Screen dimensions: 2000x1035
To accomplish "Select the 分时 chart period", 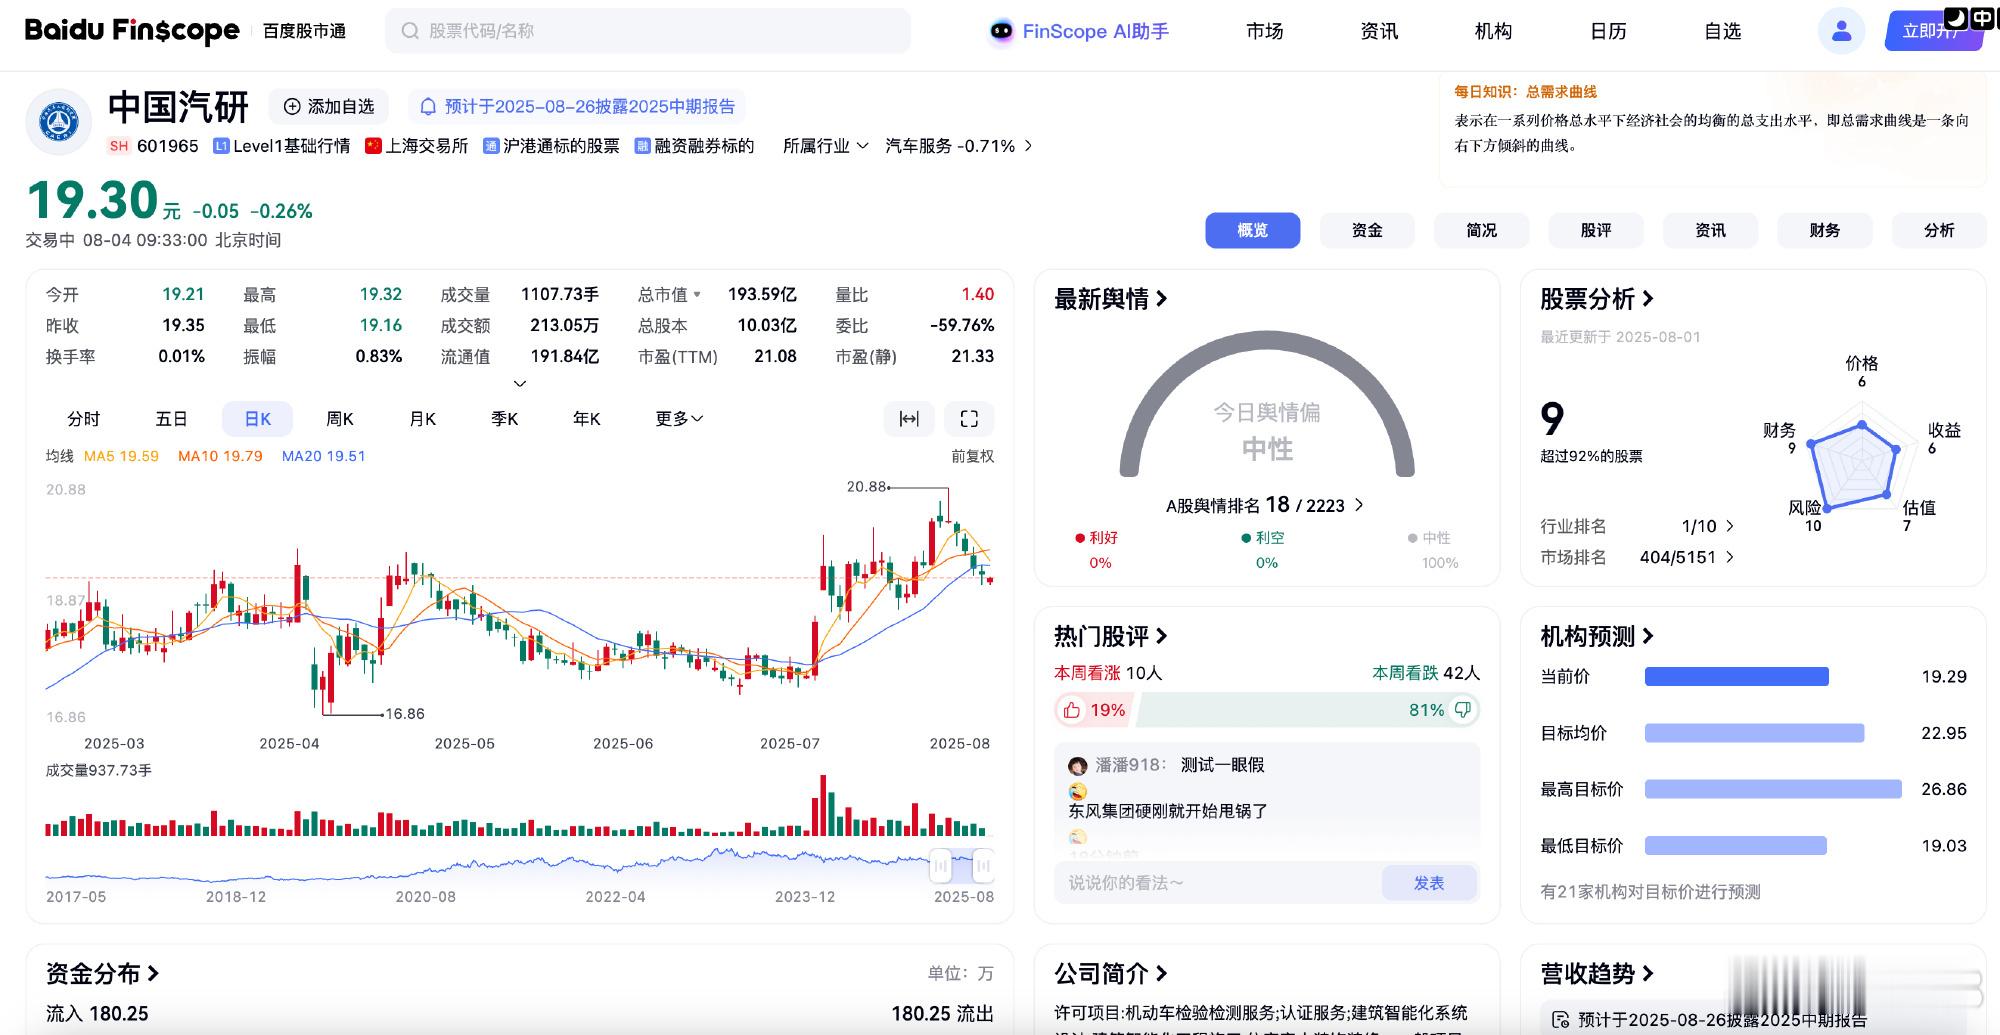I will point(84,419).
